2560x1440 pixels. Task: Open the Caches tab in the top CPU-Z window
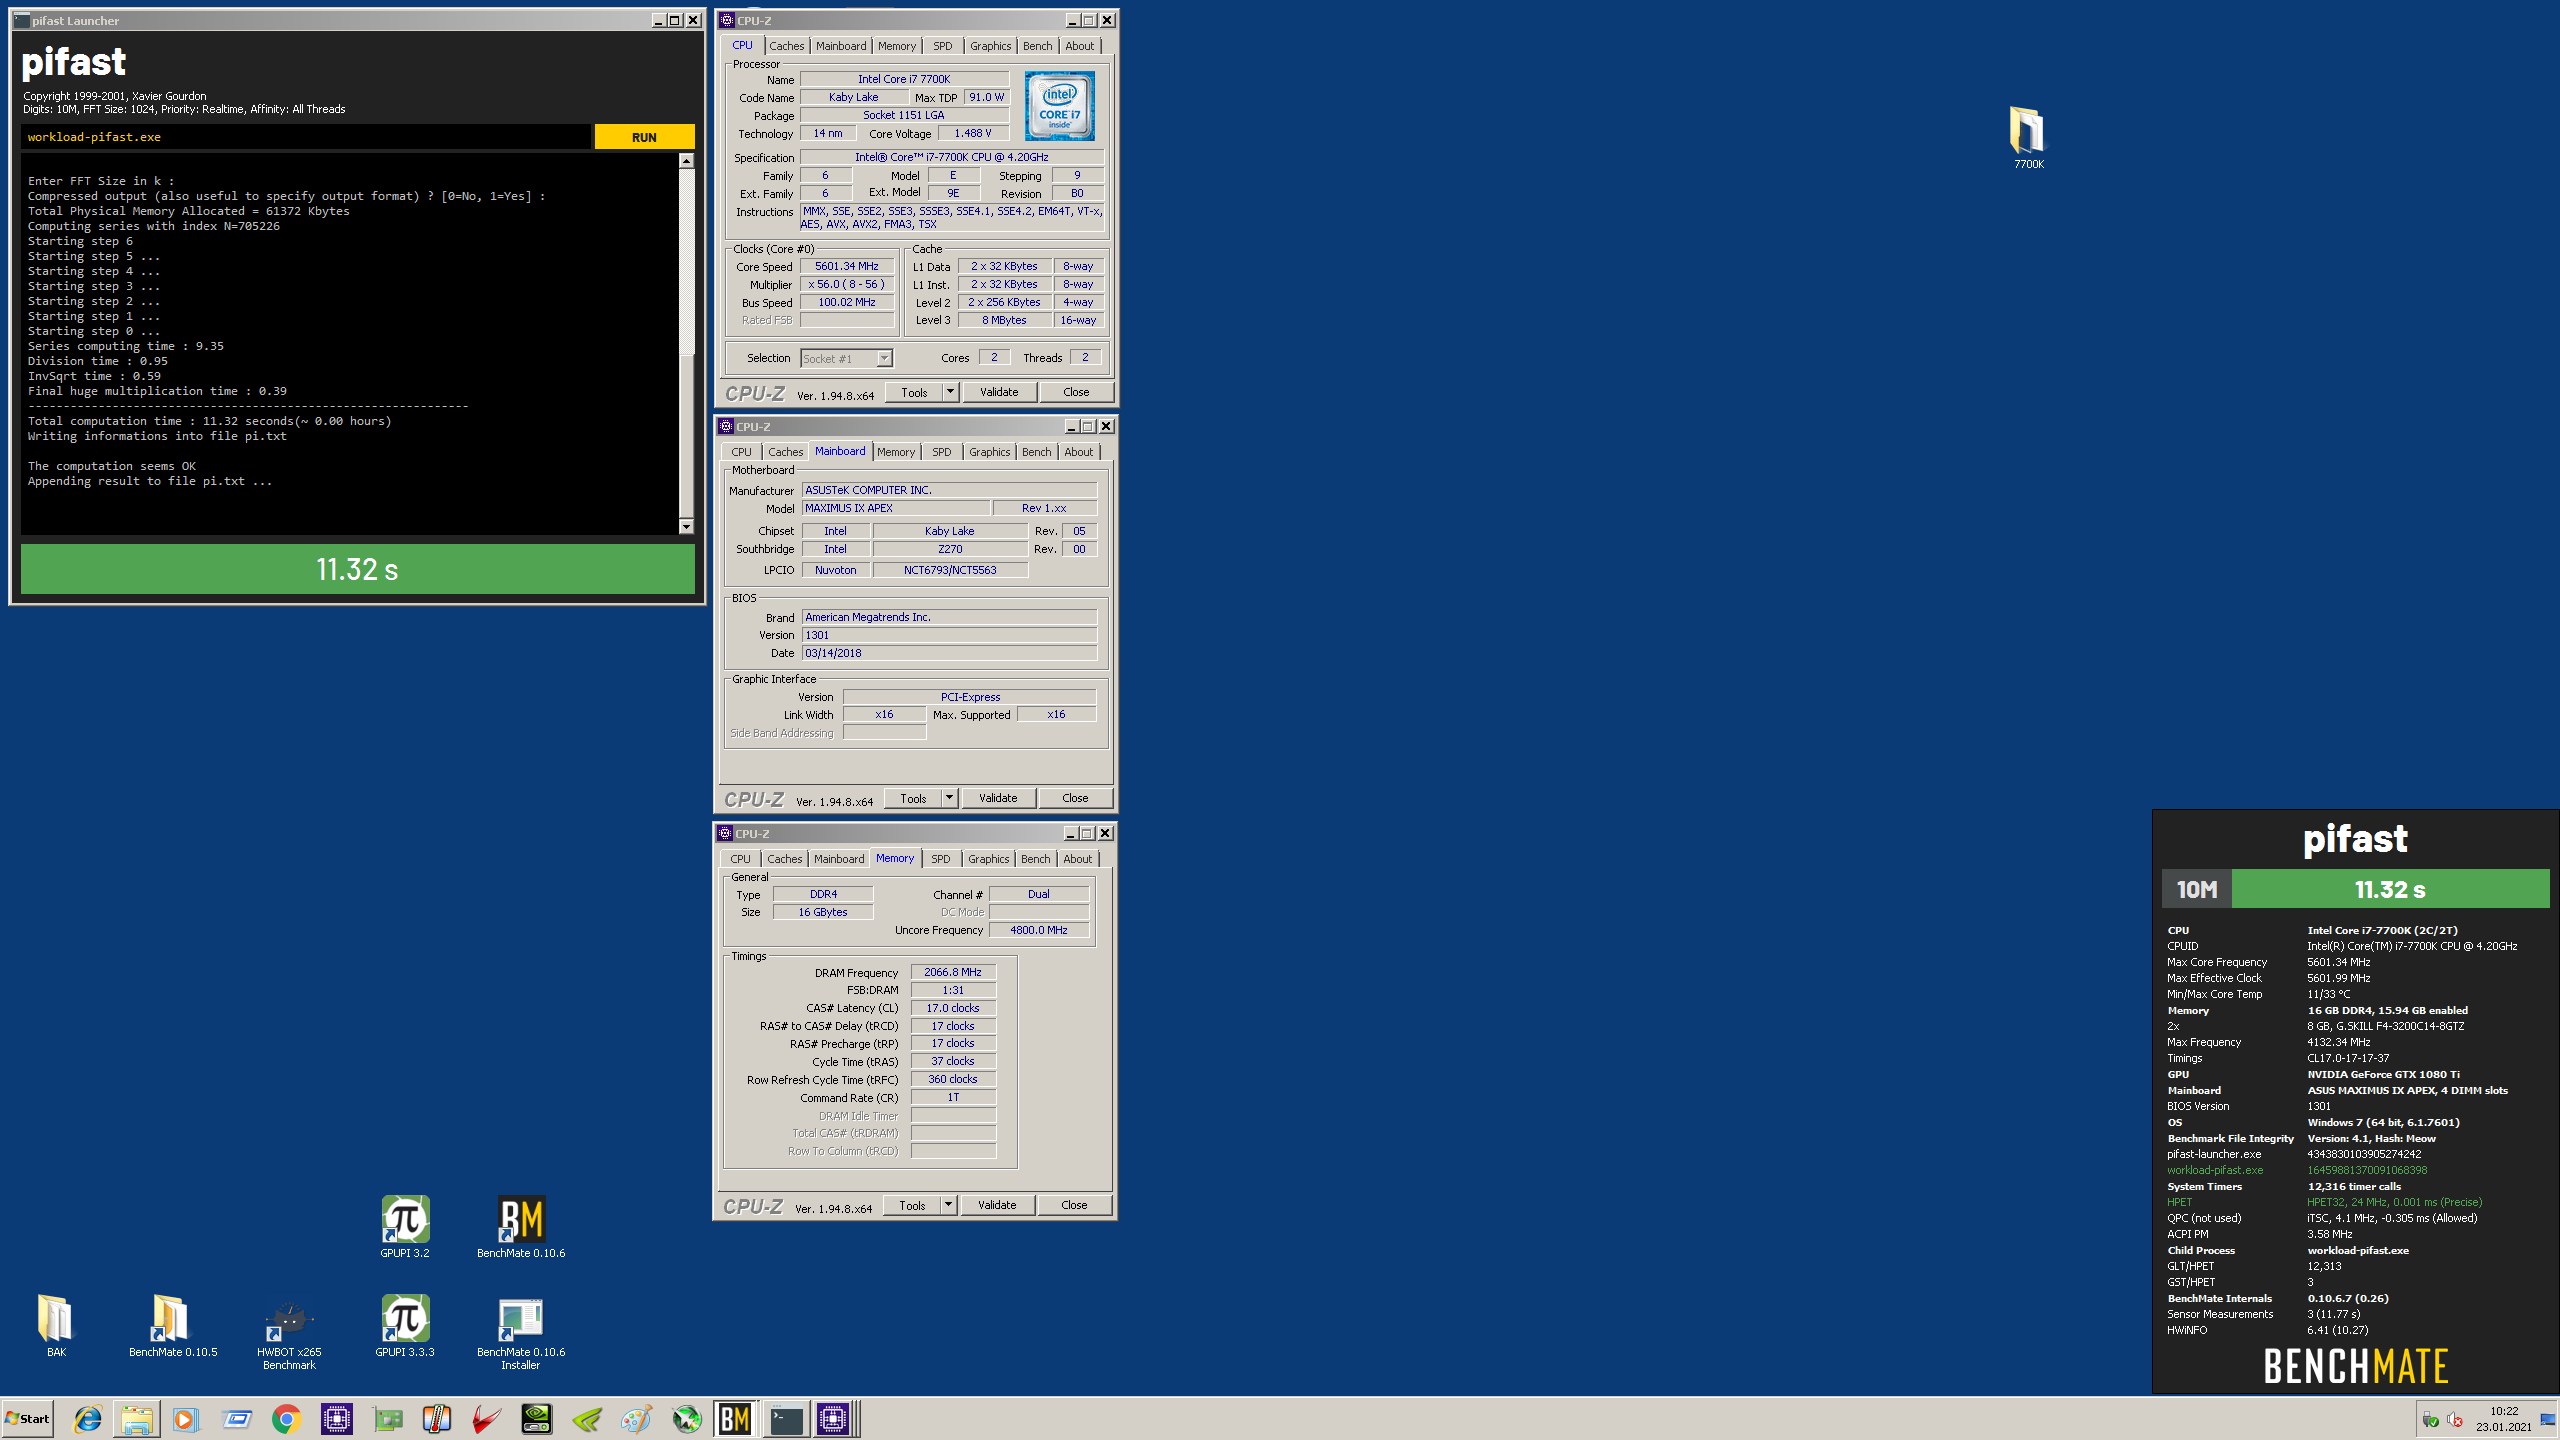(786, 46)
